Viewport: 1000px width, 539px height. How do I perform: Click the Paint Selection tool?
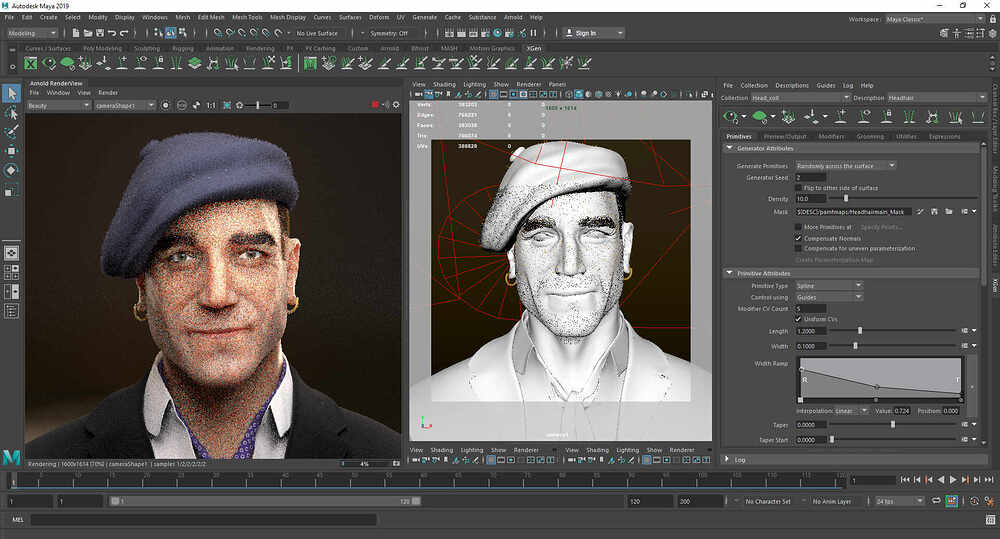coord(11,132)
